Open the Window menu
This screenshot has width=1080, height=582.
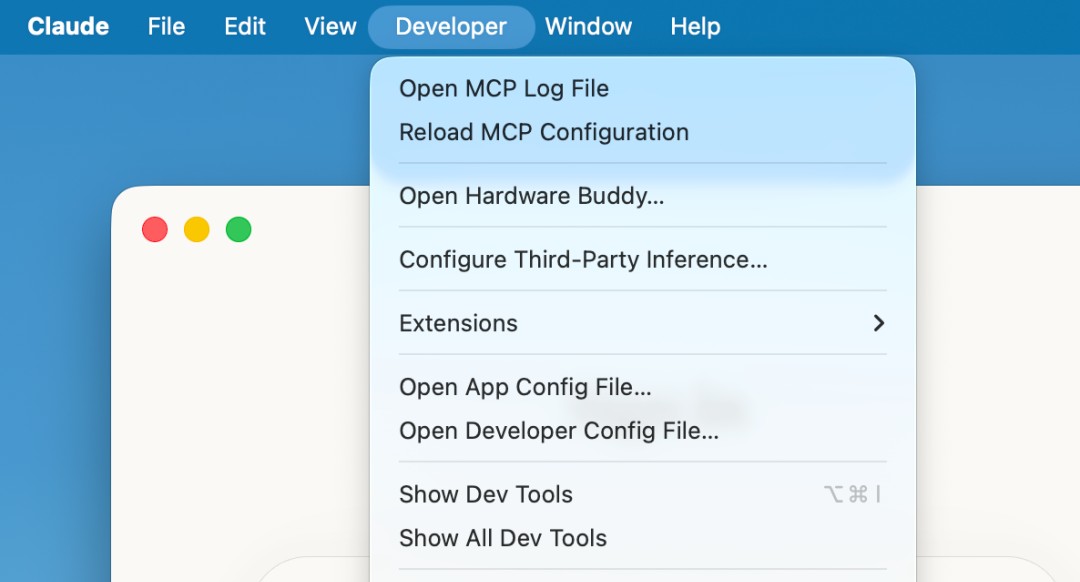(x=588, y=26)
